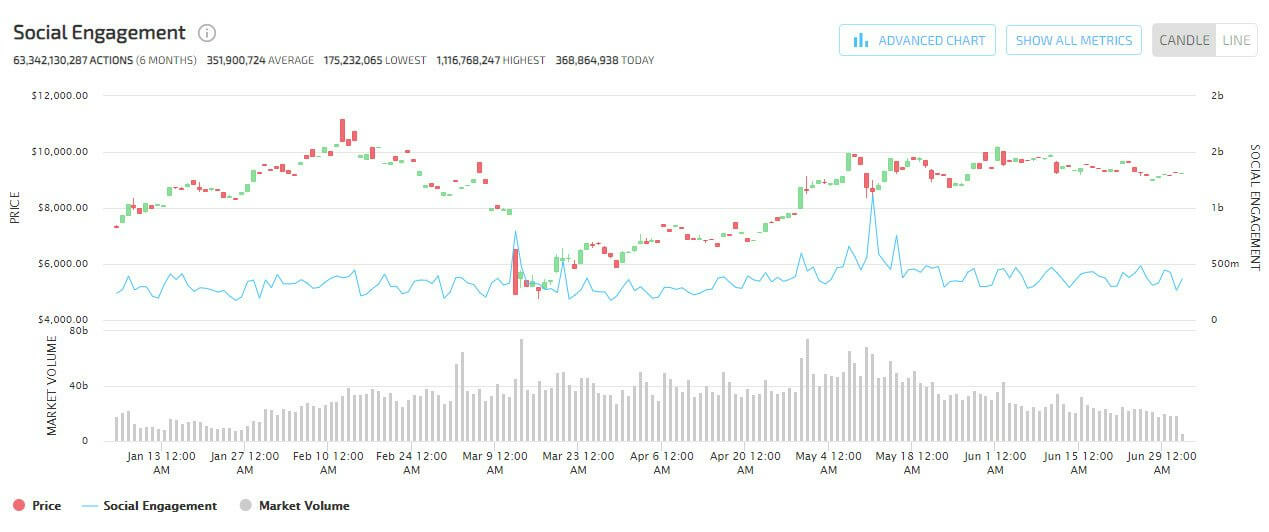Click the $4,000.00 price axis label
The height and width of the screenshot is (532, 1269).
tap(65, 320)
